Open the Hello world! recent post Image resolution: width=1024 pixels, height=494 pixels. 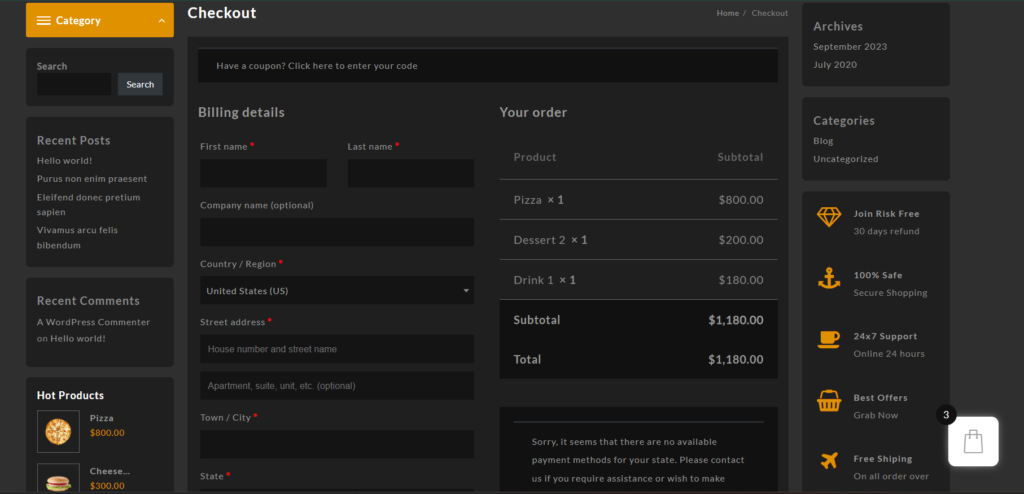pyautogui.click(x=64, y=160)
